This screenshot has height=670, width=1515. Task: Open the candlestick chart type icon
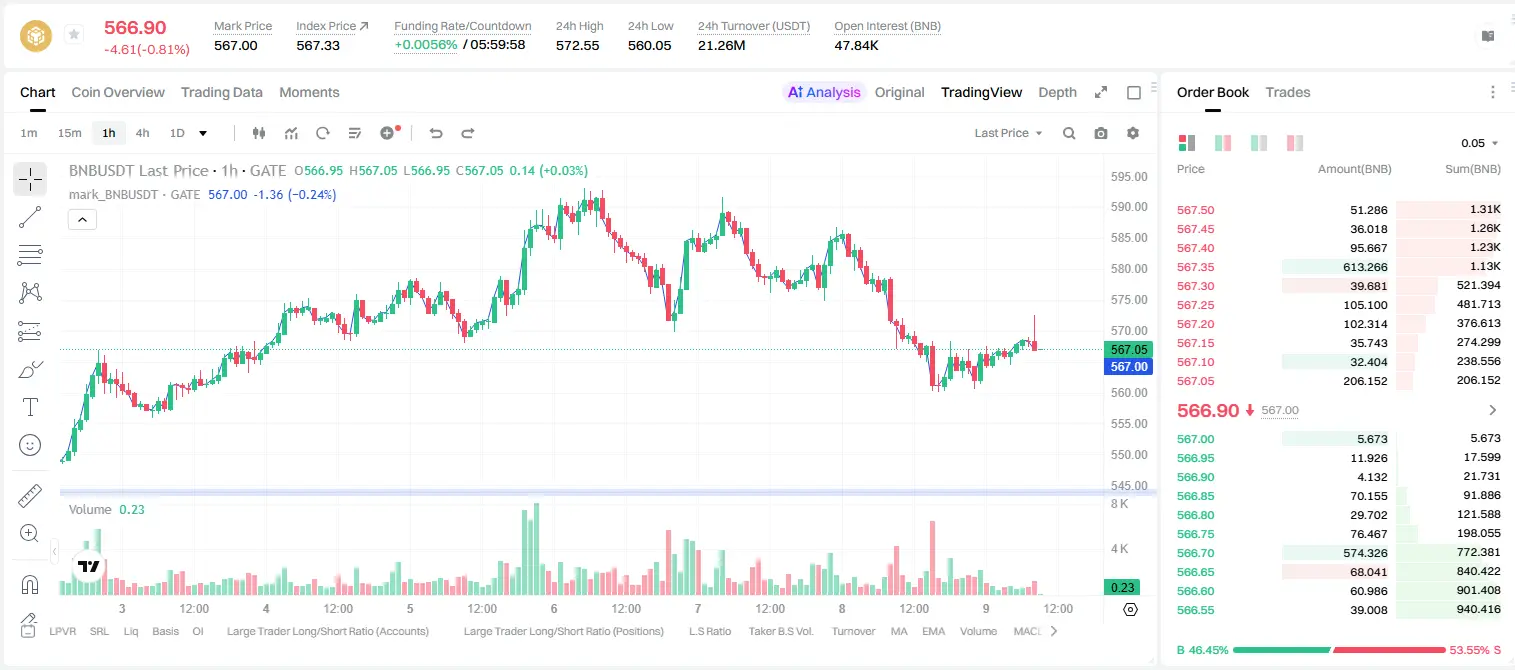coord(260,133)
